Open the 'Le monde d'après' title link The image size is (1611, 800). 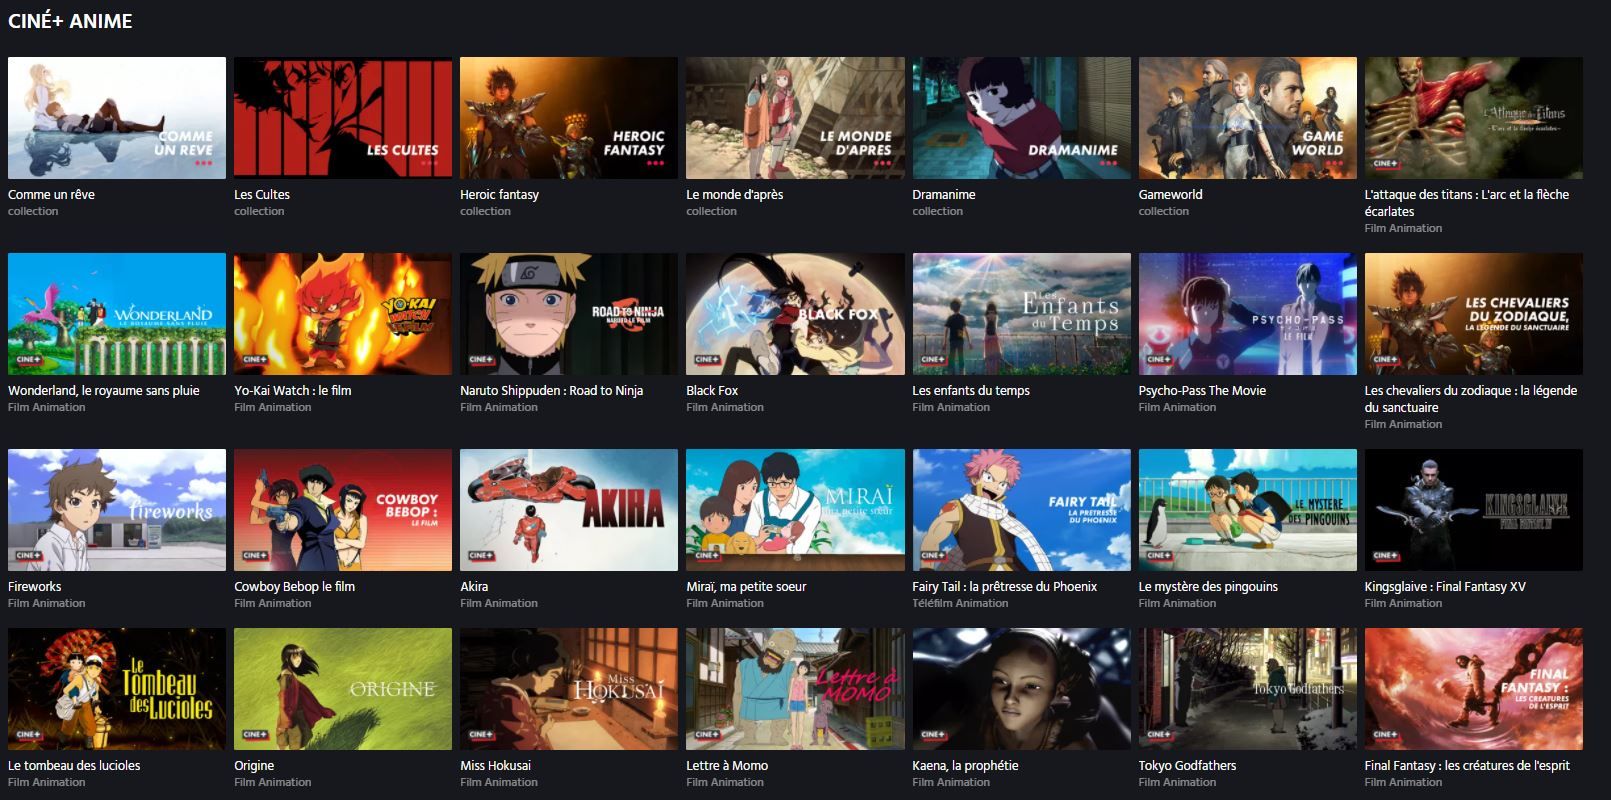click(735, 194)
